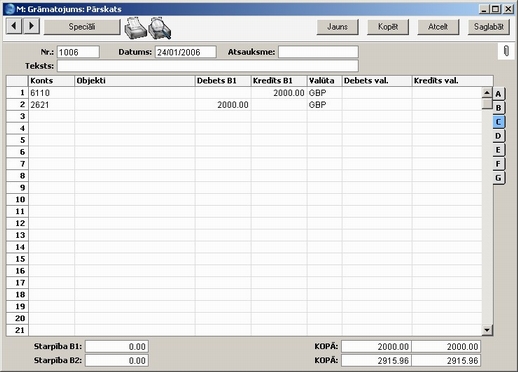Select account cell 2621 in row 2

[x=51, y=105]
